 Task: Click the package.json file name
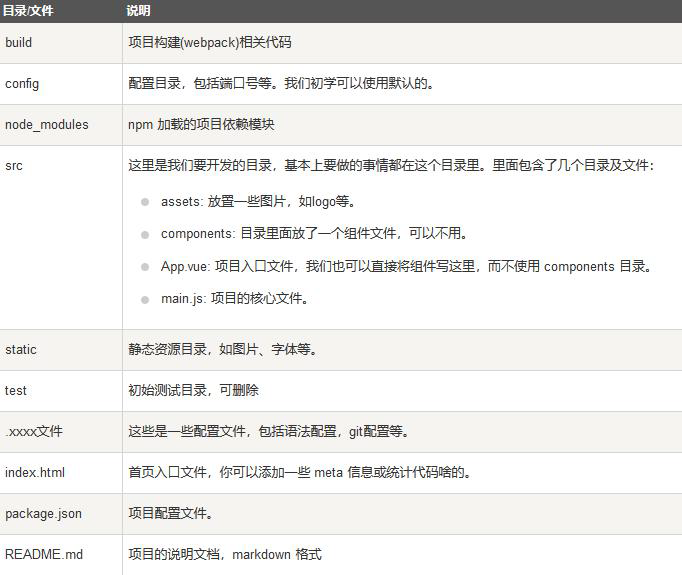coord(43,514)
